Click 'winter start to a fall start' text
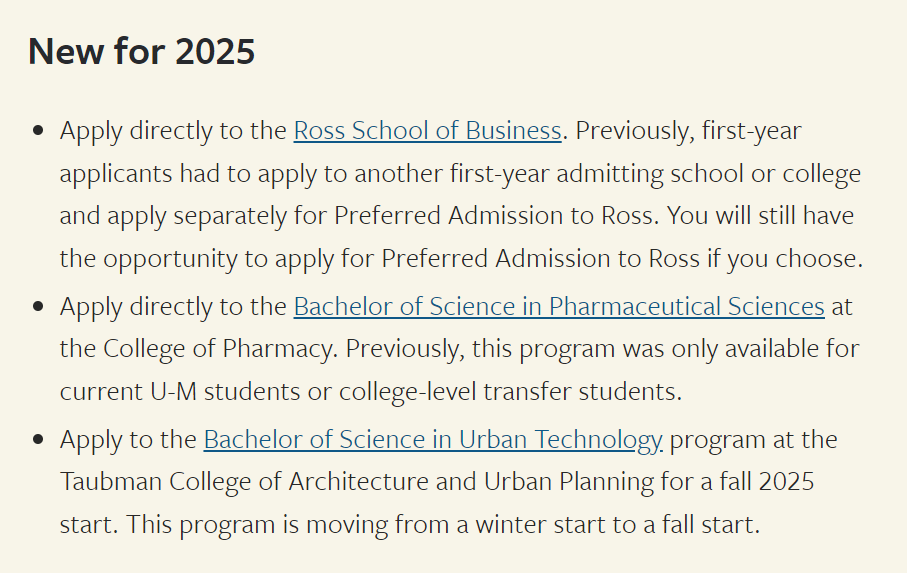Image resolution: width=907 pixels, height=573 pixels. click(617, 524)
